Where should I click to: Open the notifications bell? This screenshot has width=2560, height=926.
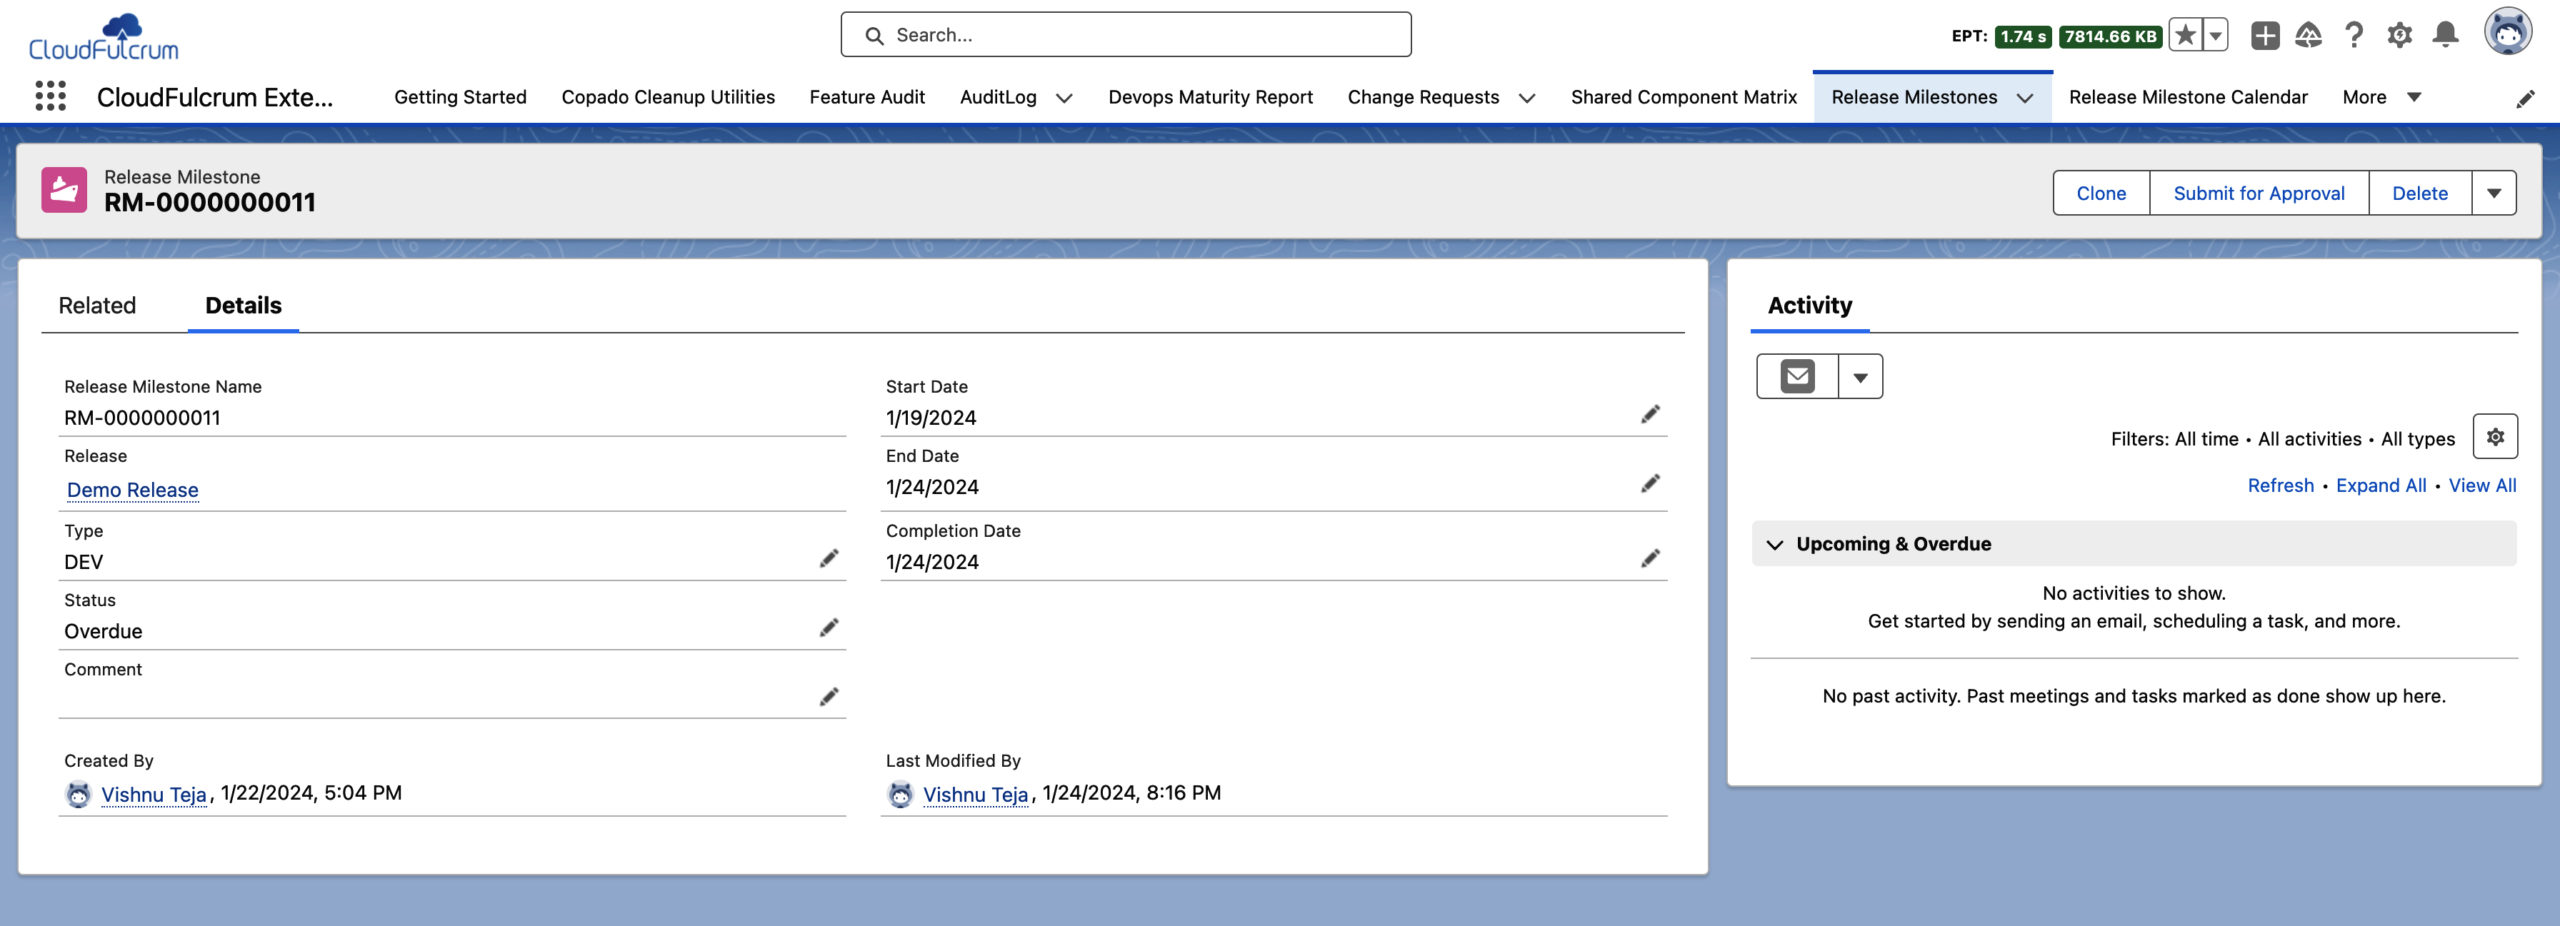click(x=2445, y=36)
